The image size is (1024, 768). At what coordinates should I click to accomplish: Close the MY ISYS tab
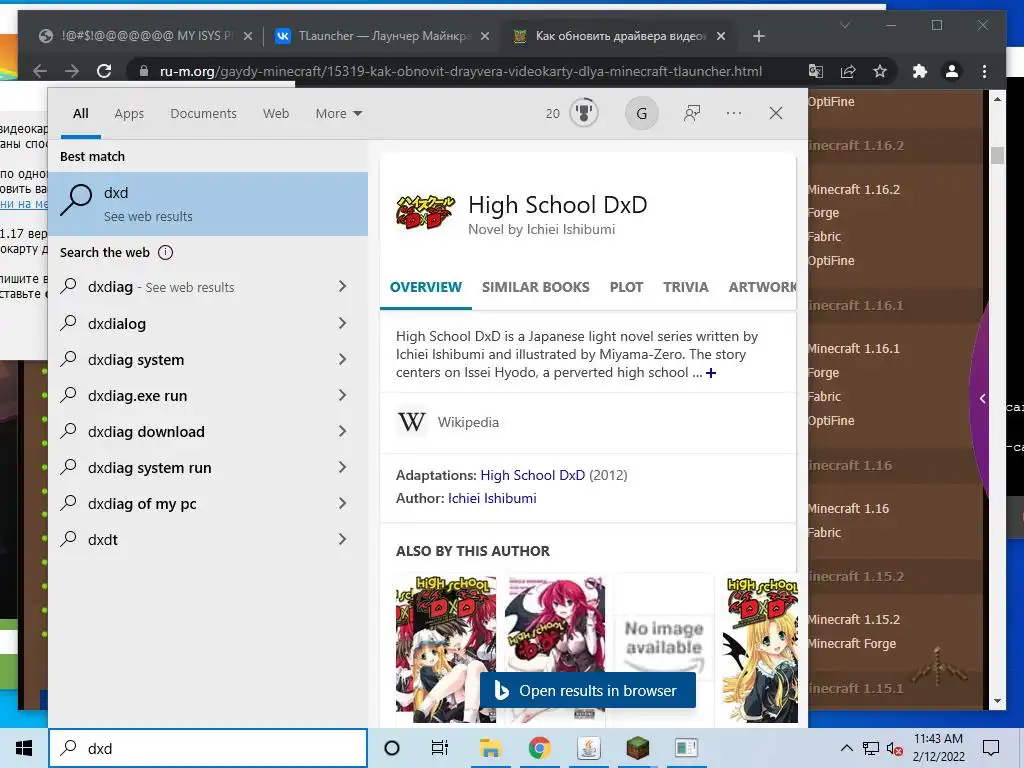tap(248, 37)
